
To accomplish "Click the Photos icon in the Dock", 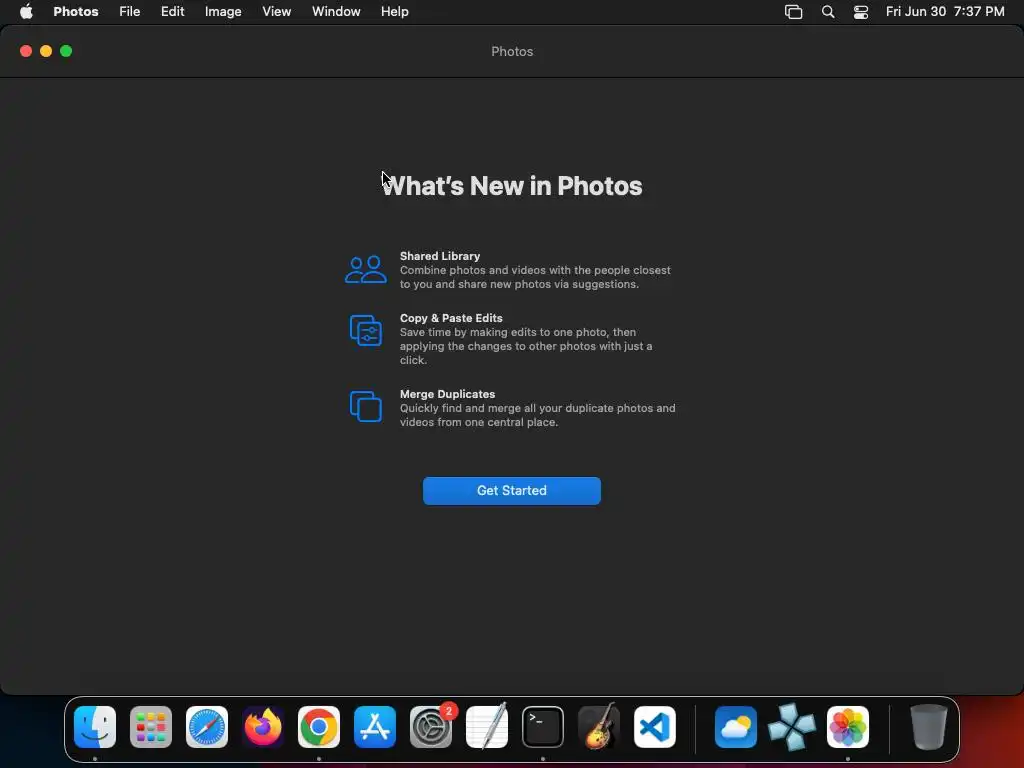I will (x=848, y=727).
